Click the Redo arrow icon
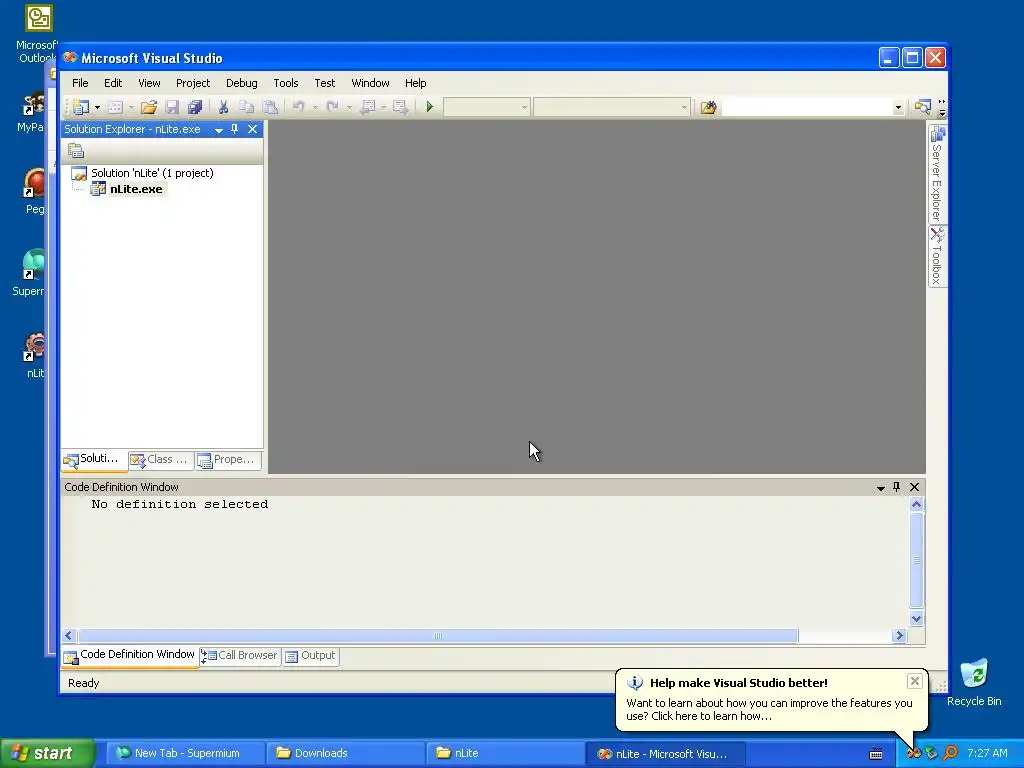Viewport: 1024px width, 768px height. point(332,106)
